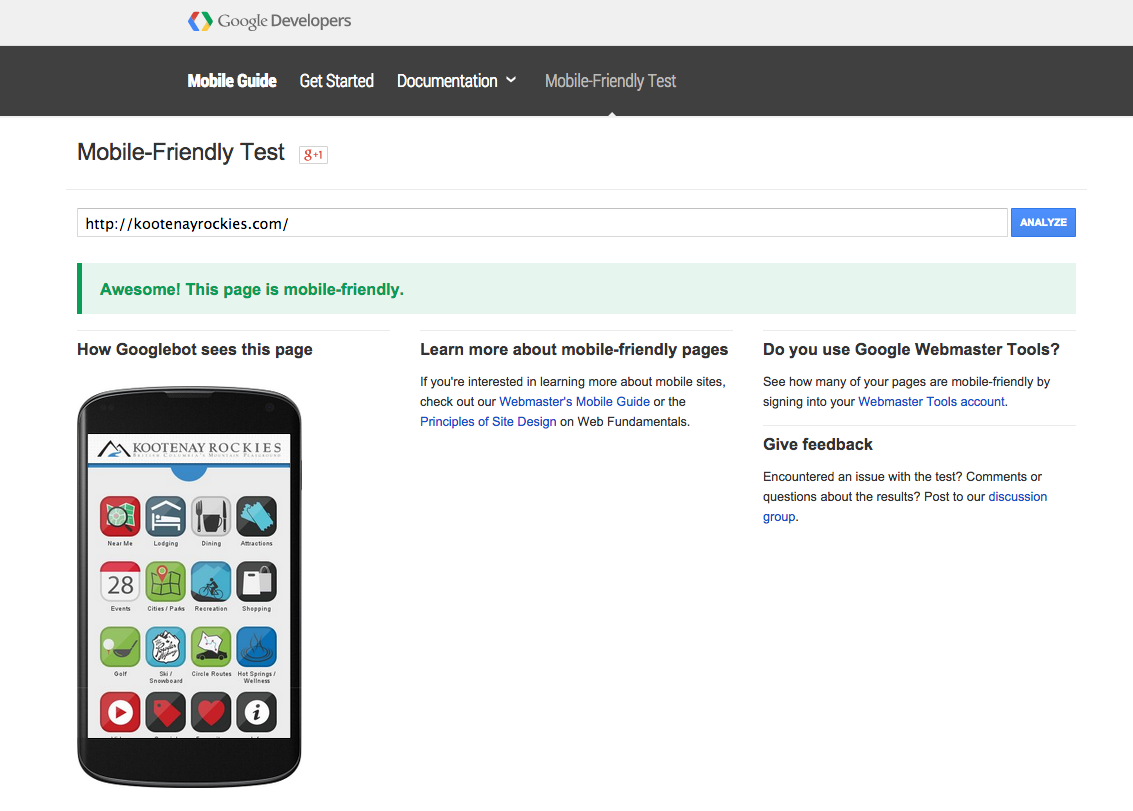Expand the Documentation dropdown arrow
The image size is (1133, 811).
pos(511,80)
